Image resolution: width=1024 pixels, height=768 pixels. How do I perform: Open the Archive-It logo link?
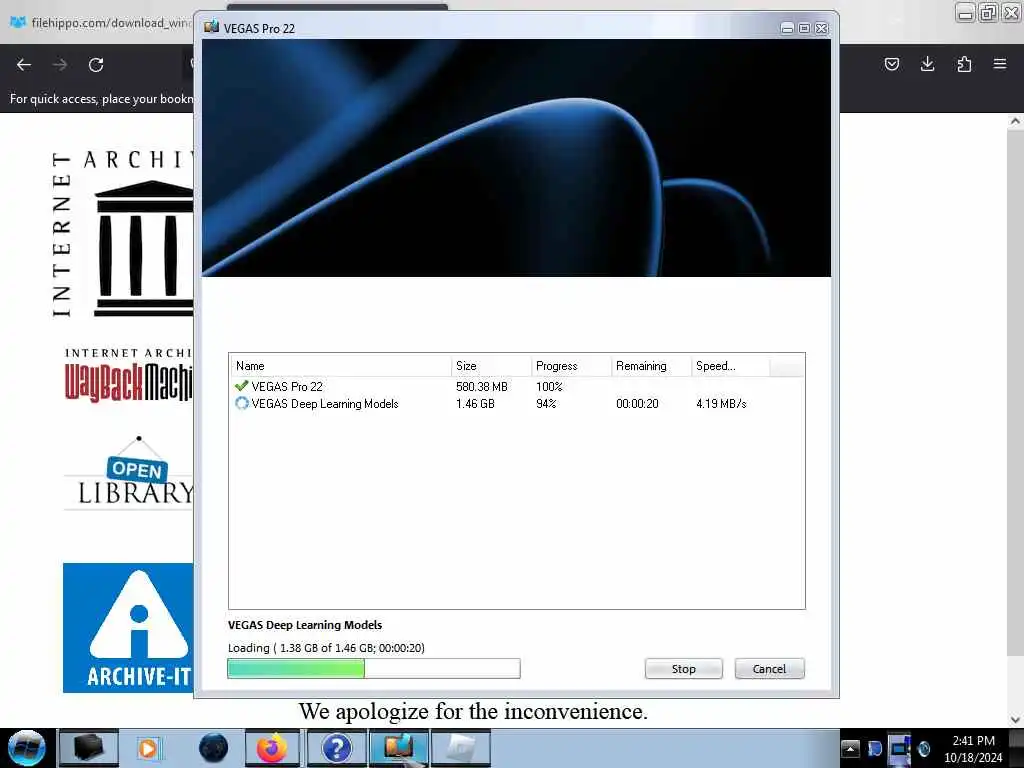(x=129, y=628)
